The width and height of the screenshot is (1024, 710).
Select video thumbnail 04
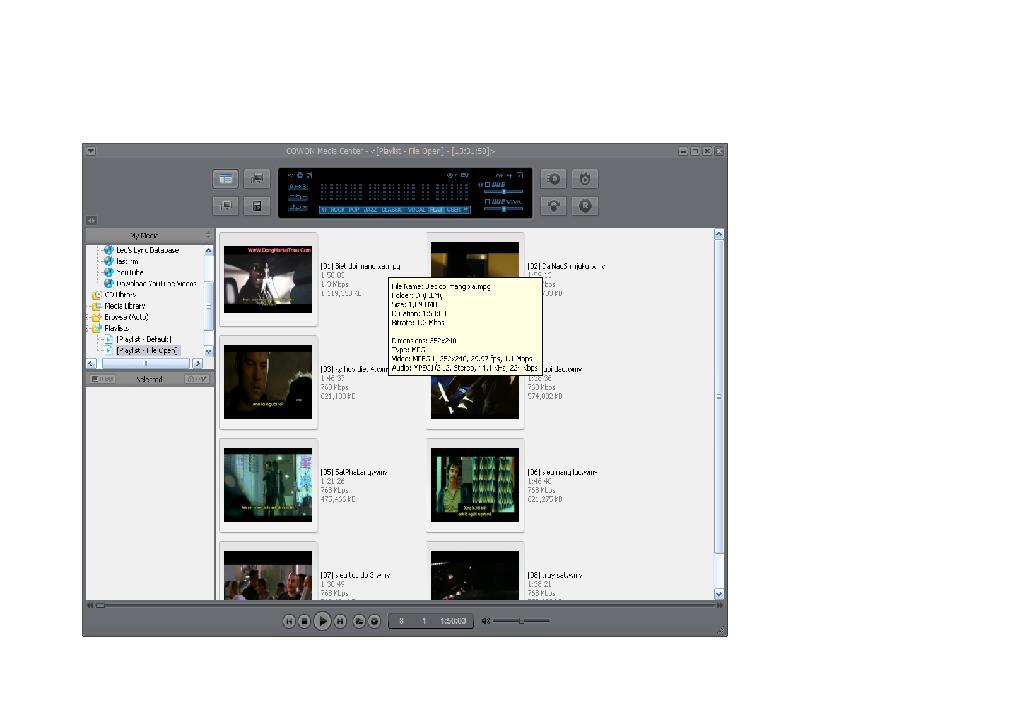tap(475, 397)
